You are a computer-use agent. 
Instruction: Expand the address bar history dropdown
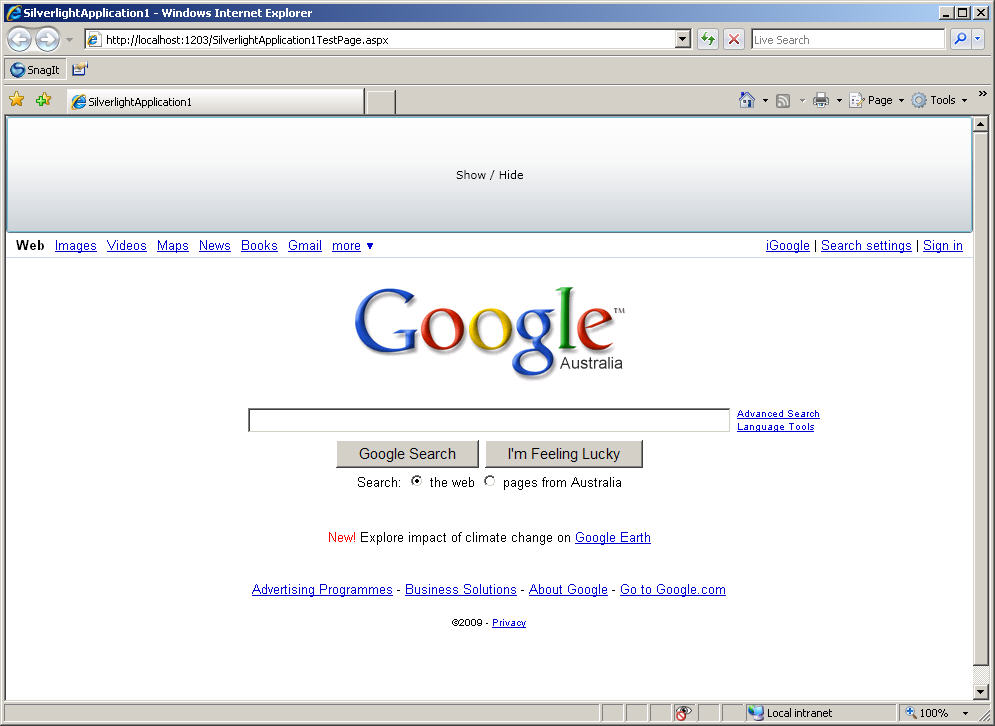click(x=683, y=39)
